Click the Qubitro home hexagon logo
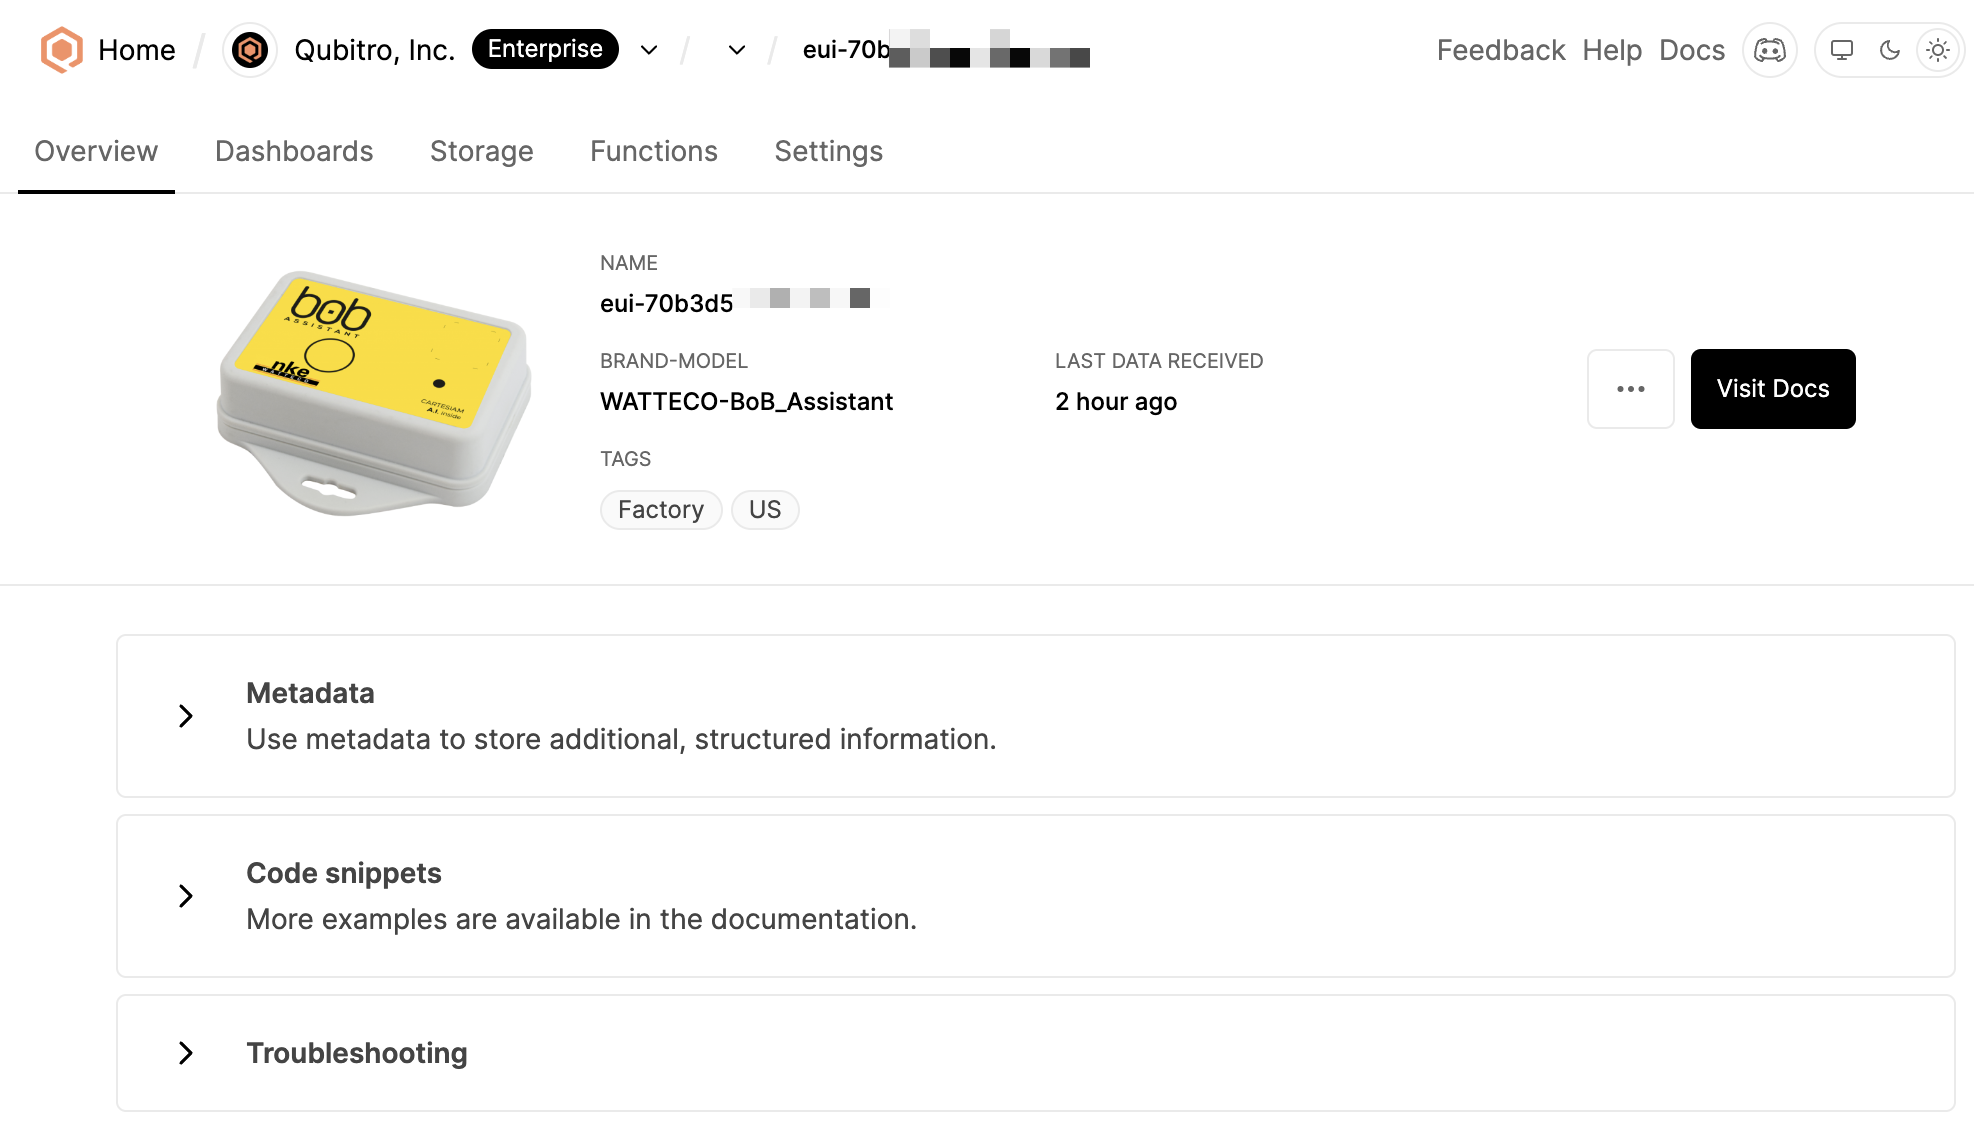1974x1128 pixels. tap(60, 49)
